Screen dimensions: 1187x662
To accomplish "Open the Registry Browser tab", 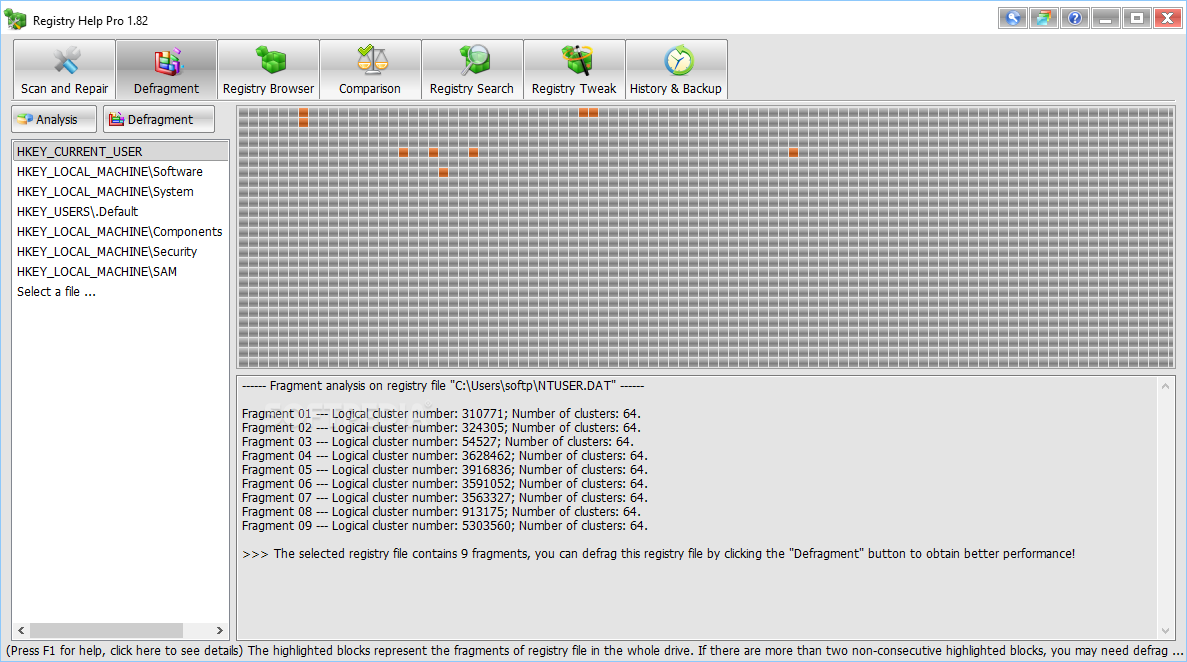I will (x=268, y=70).
